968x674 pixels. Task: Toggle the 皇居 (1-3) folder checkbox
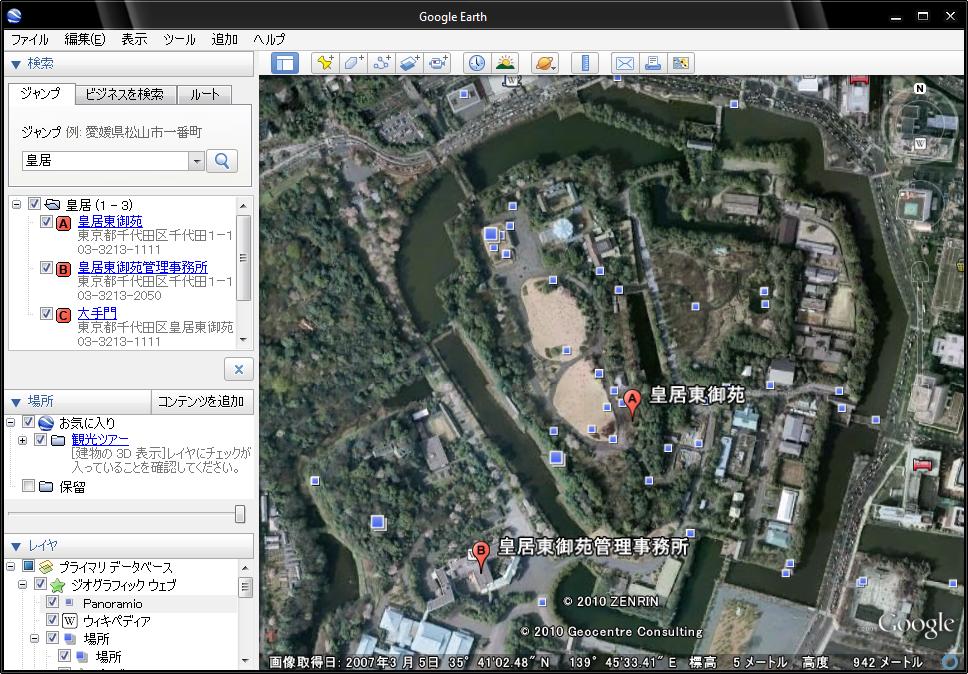pyautogui.click(x=34, y=204)
